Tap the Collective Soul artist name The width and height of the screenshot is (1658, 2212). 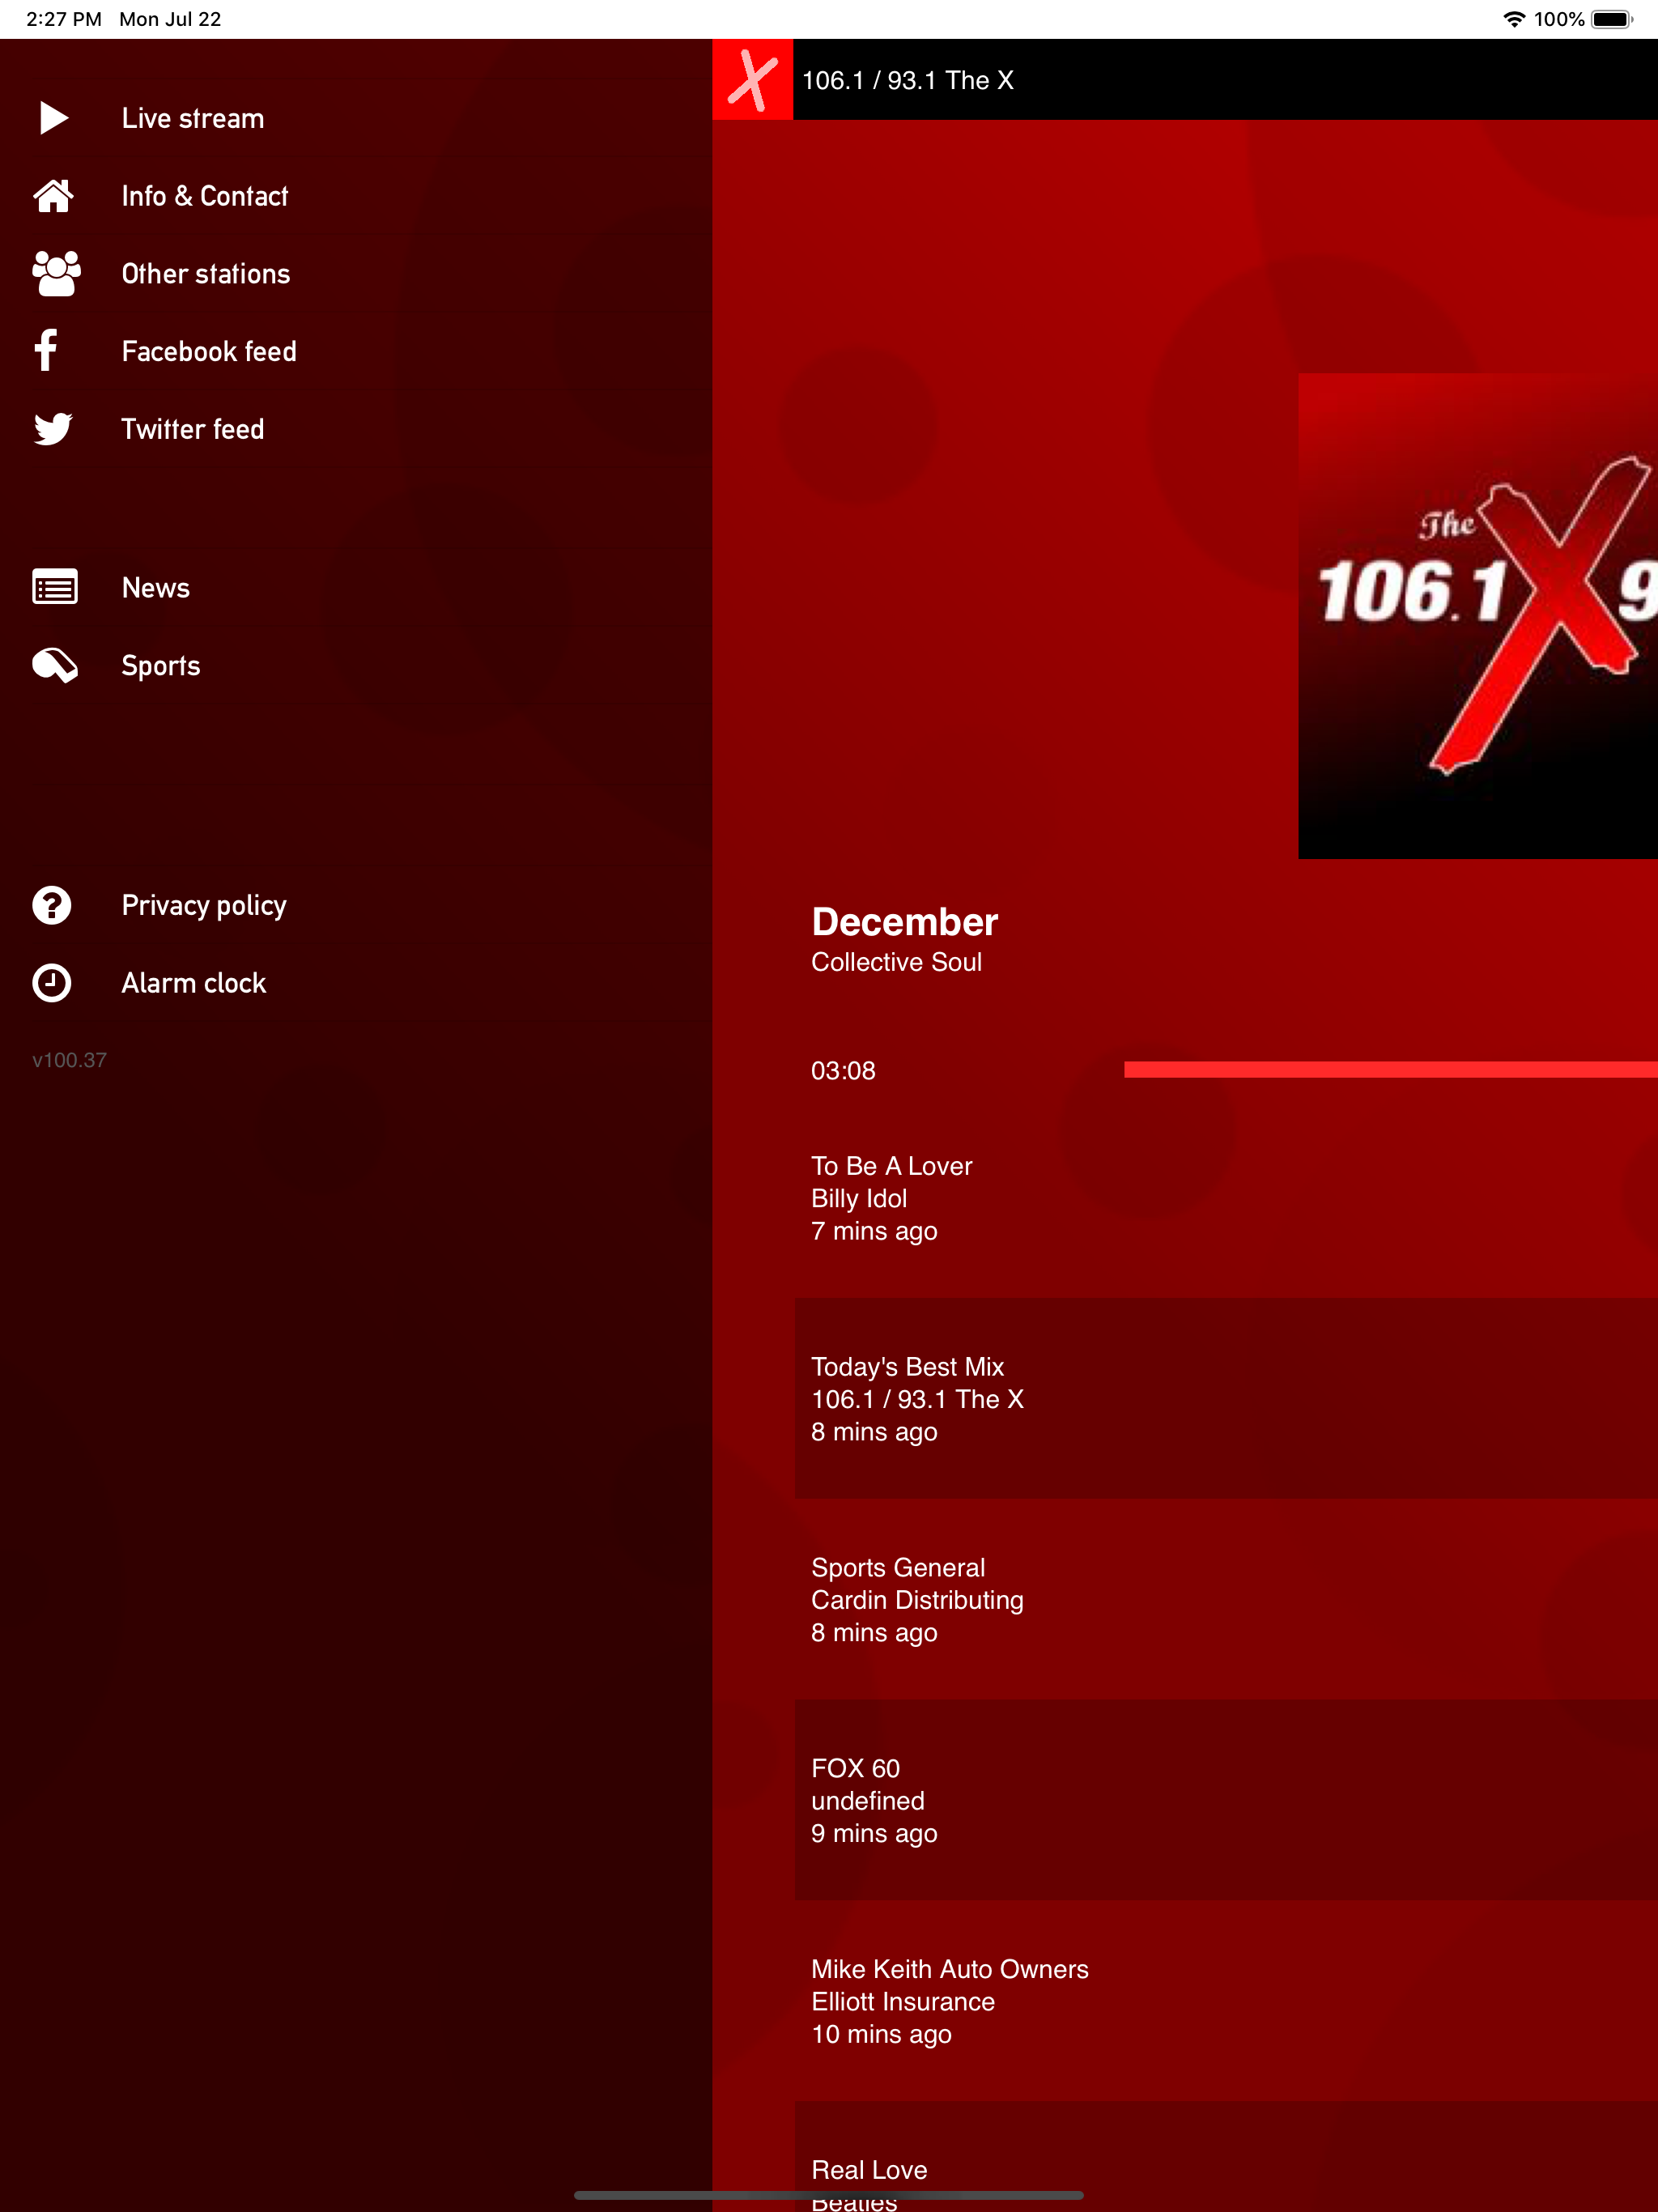896,962
